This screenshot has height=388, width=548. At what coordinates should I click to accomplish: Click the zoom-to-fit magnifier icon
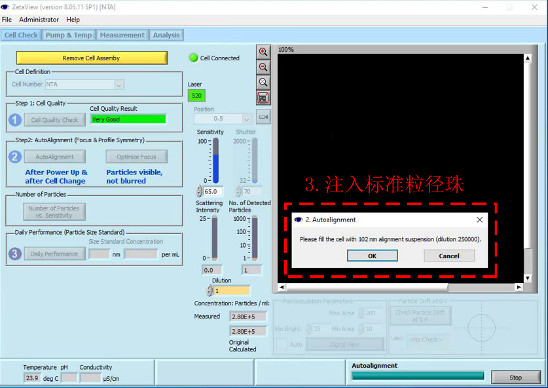[263, 82]
